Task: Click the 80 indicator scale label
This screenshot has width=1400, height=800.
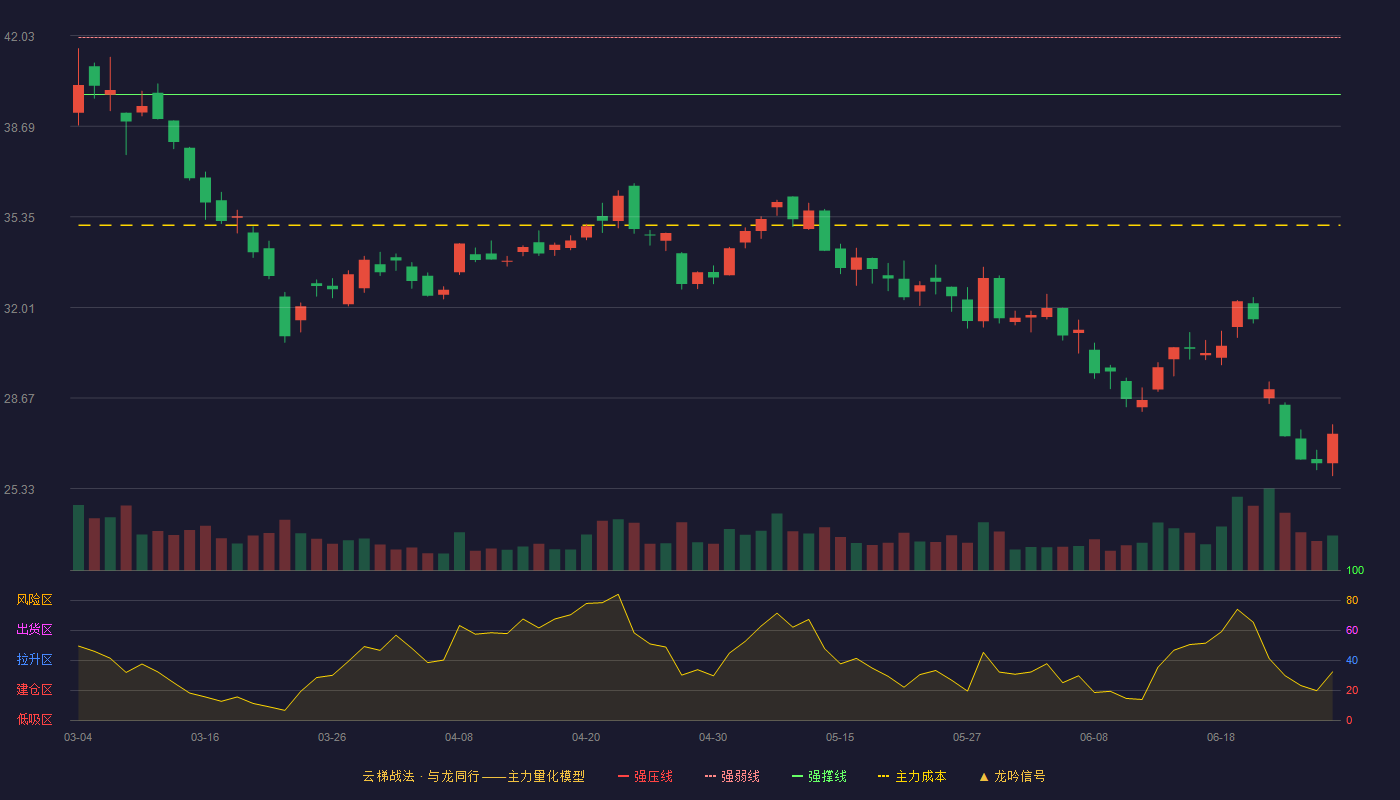Action: [x=1352, y=601]
